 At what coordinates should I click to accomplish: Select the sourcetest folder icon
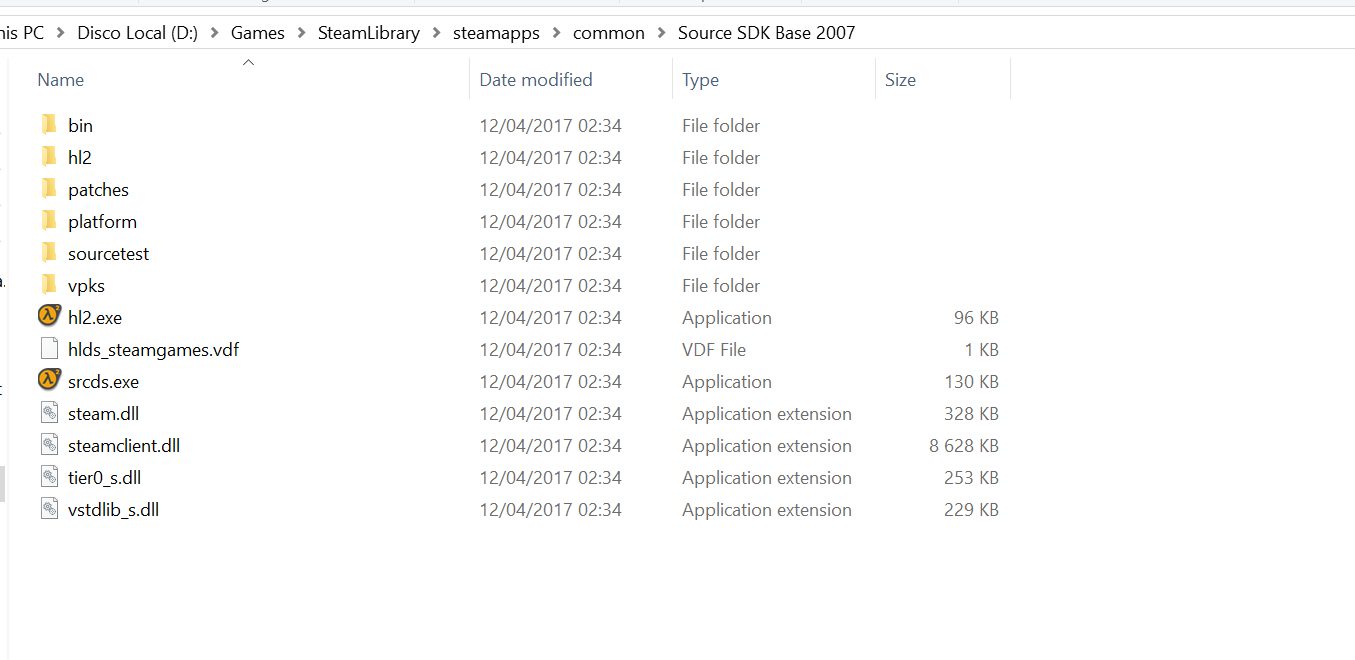coord(49,252)
